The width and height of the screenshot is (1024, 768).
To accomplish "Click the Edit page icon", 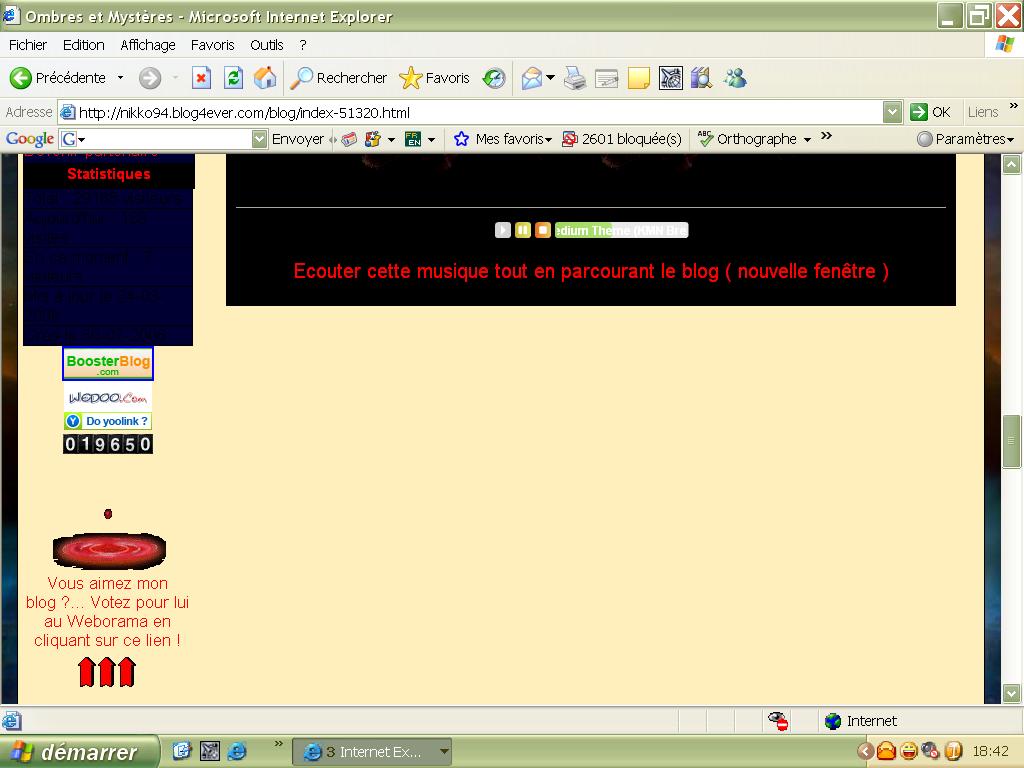I will [x=607, y=78].
